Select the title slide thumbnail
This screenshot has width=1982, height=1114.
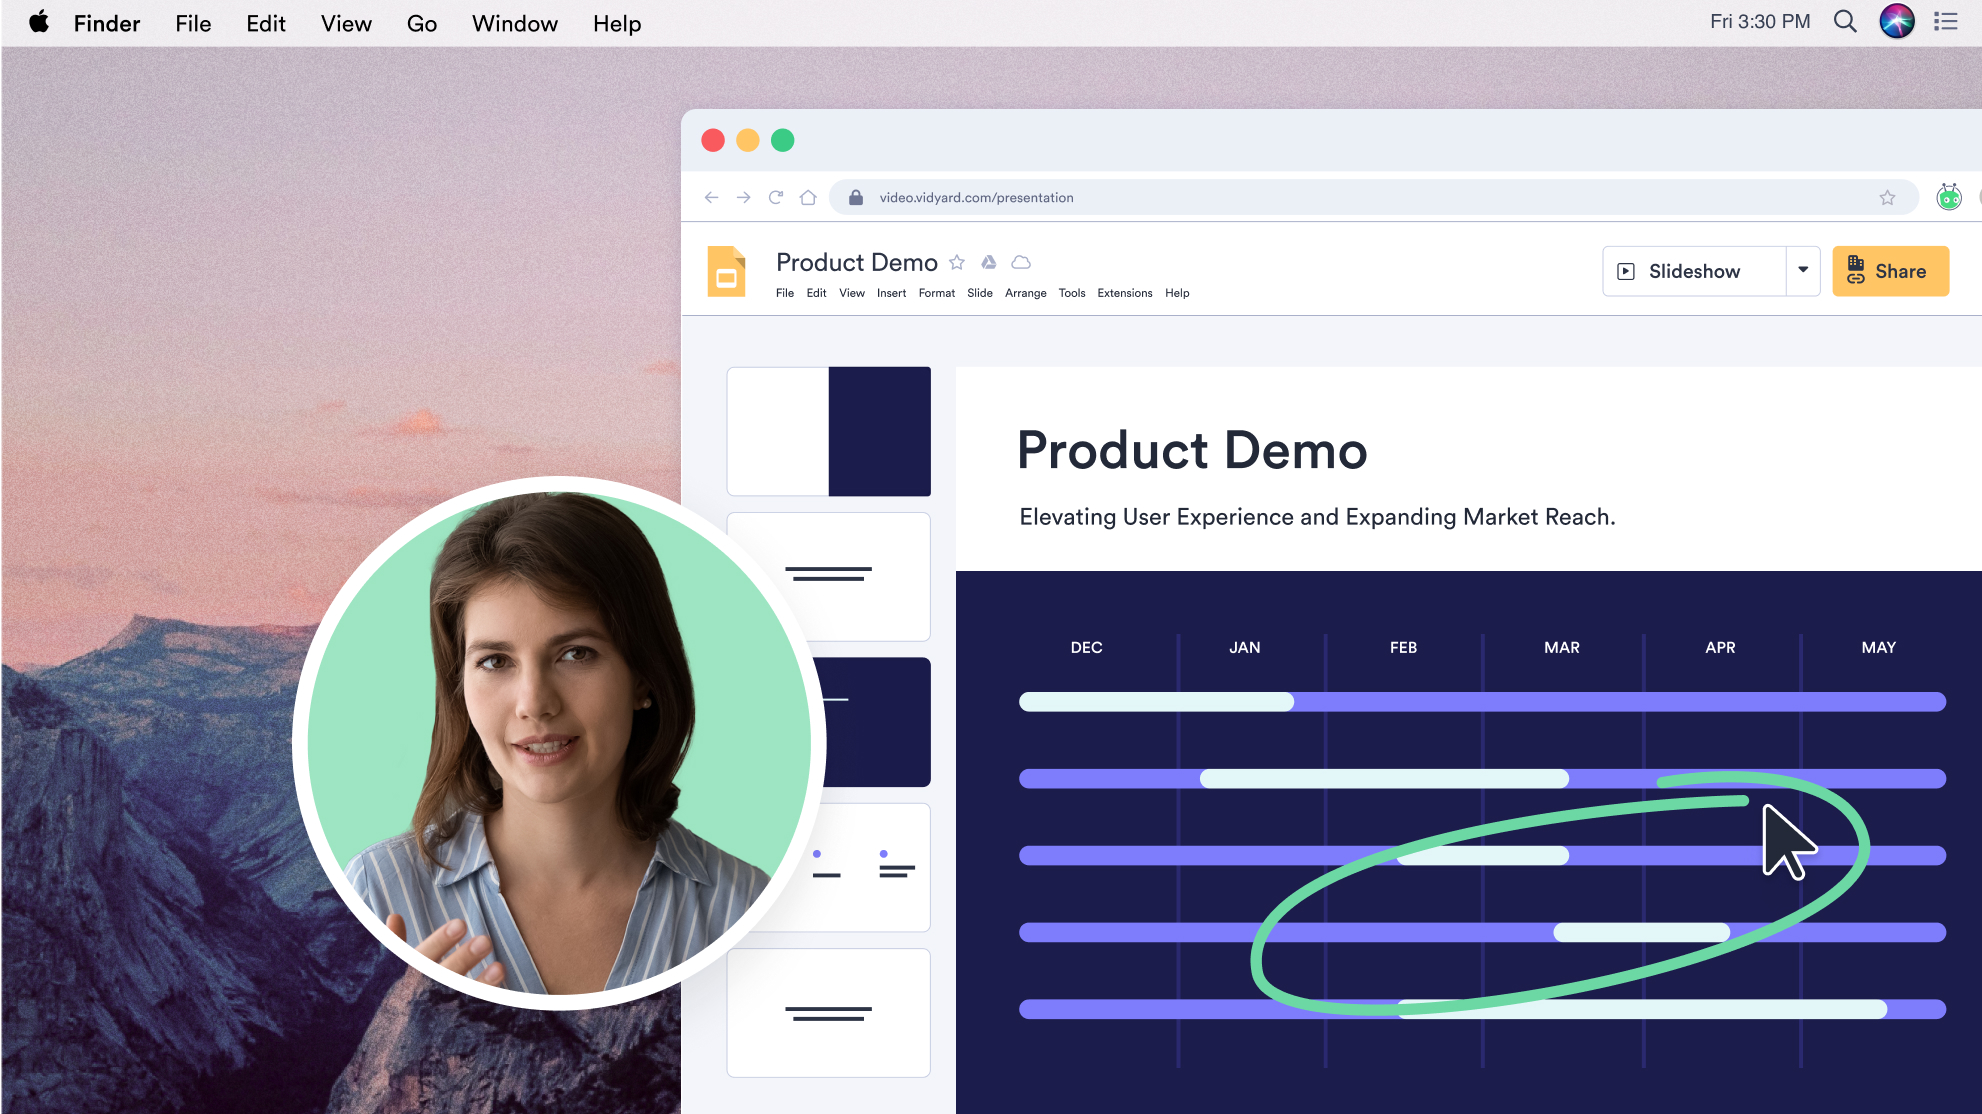(829, 431)
